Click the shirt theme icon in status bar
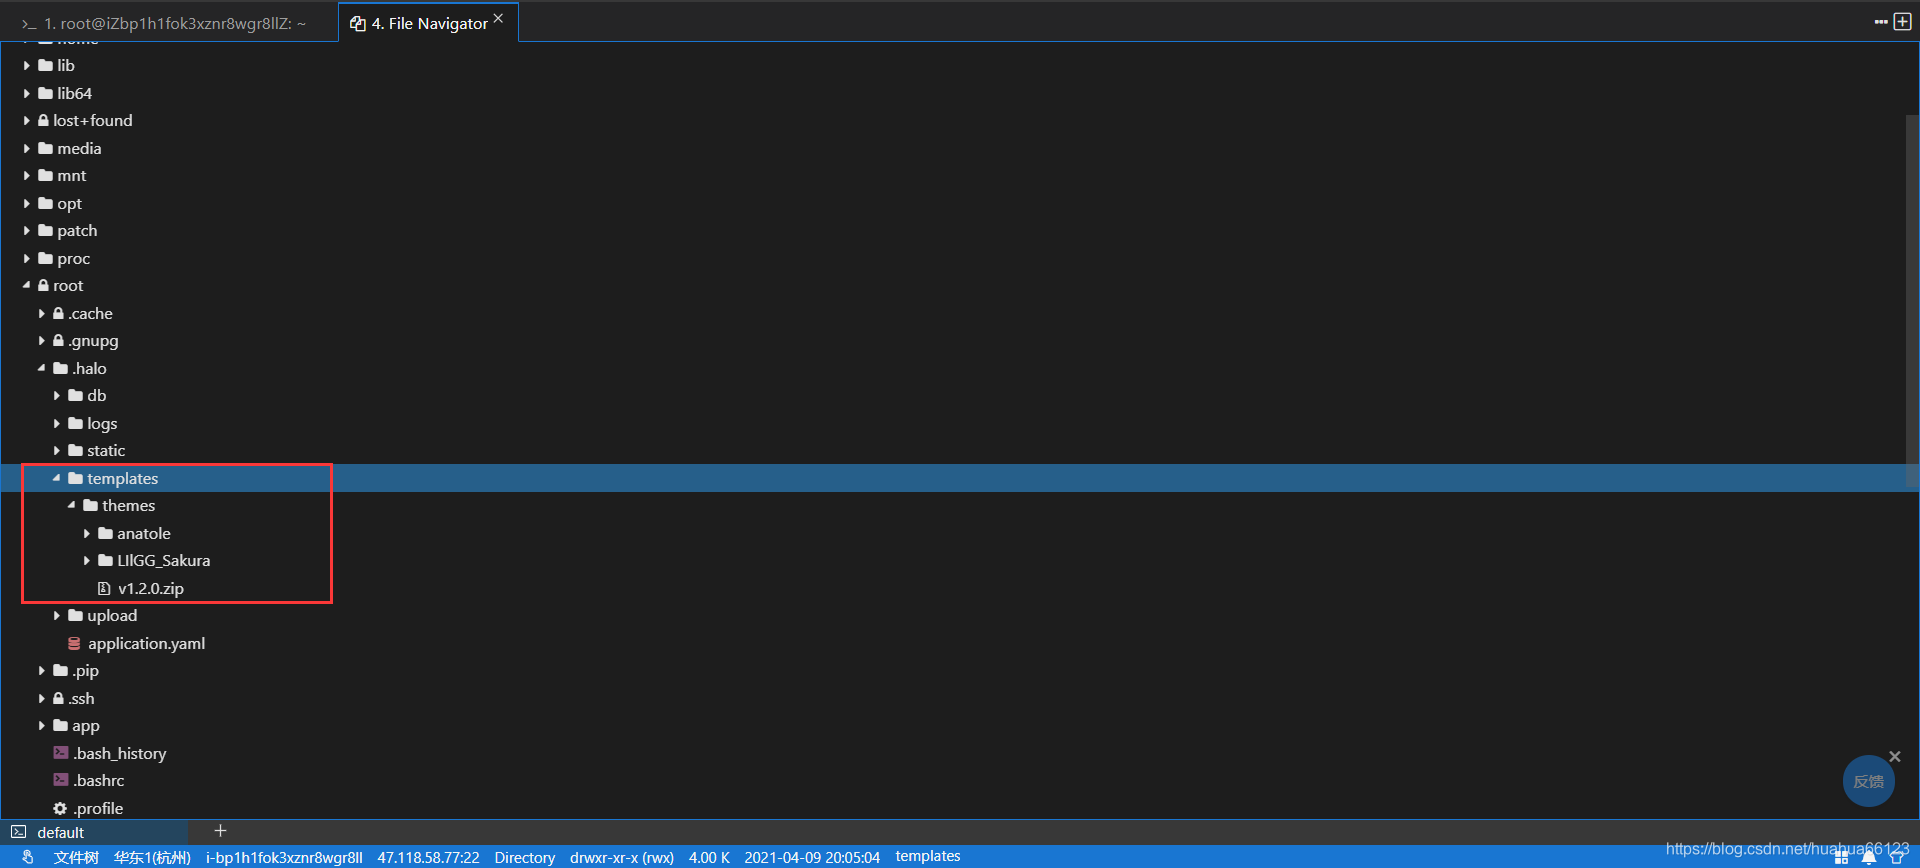Screen dimensions: 1920x868 pos(1896,857)
